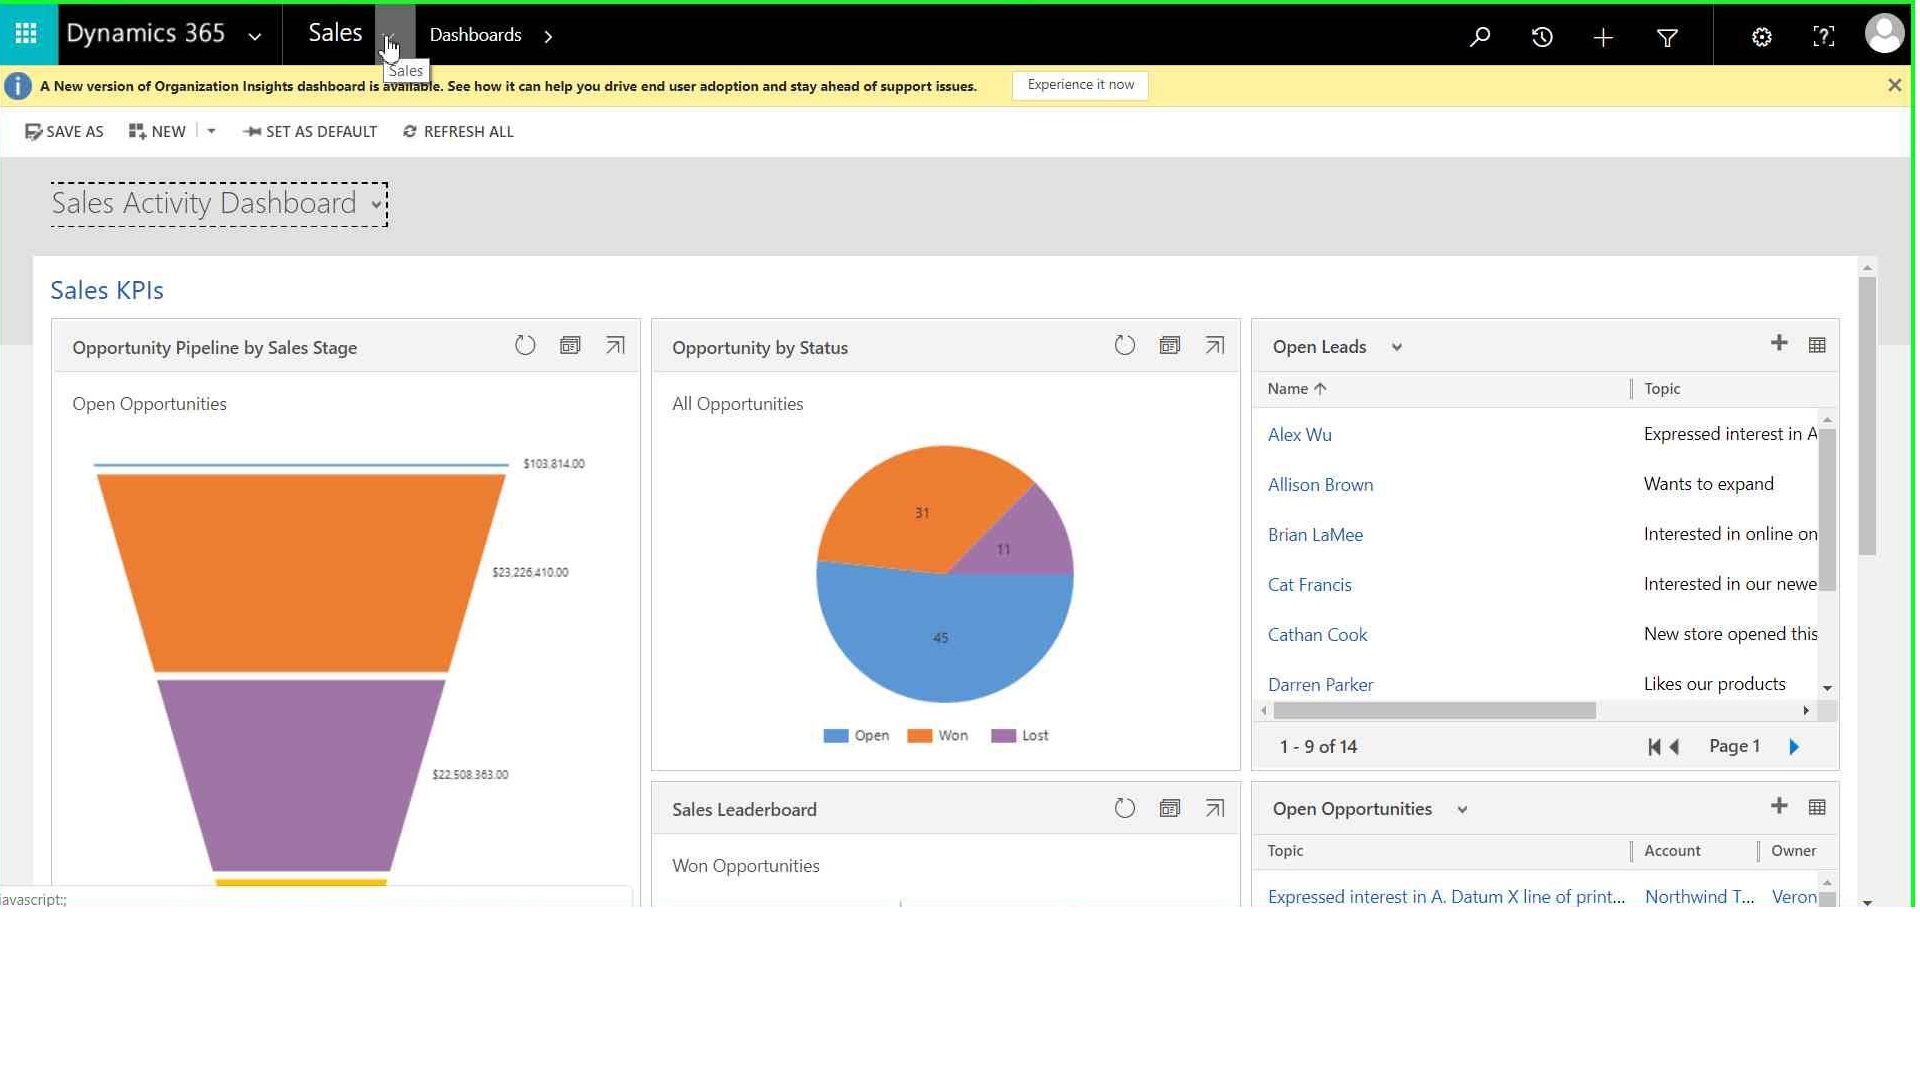1920x1080 pixels.
Task: Open the Dashboards navigation menu item
Action: pos(475,35)
